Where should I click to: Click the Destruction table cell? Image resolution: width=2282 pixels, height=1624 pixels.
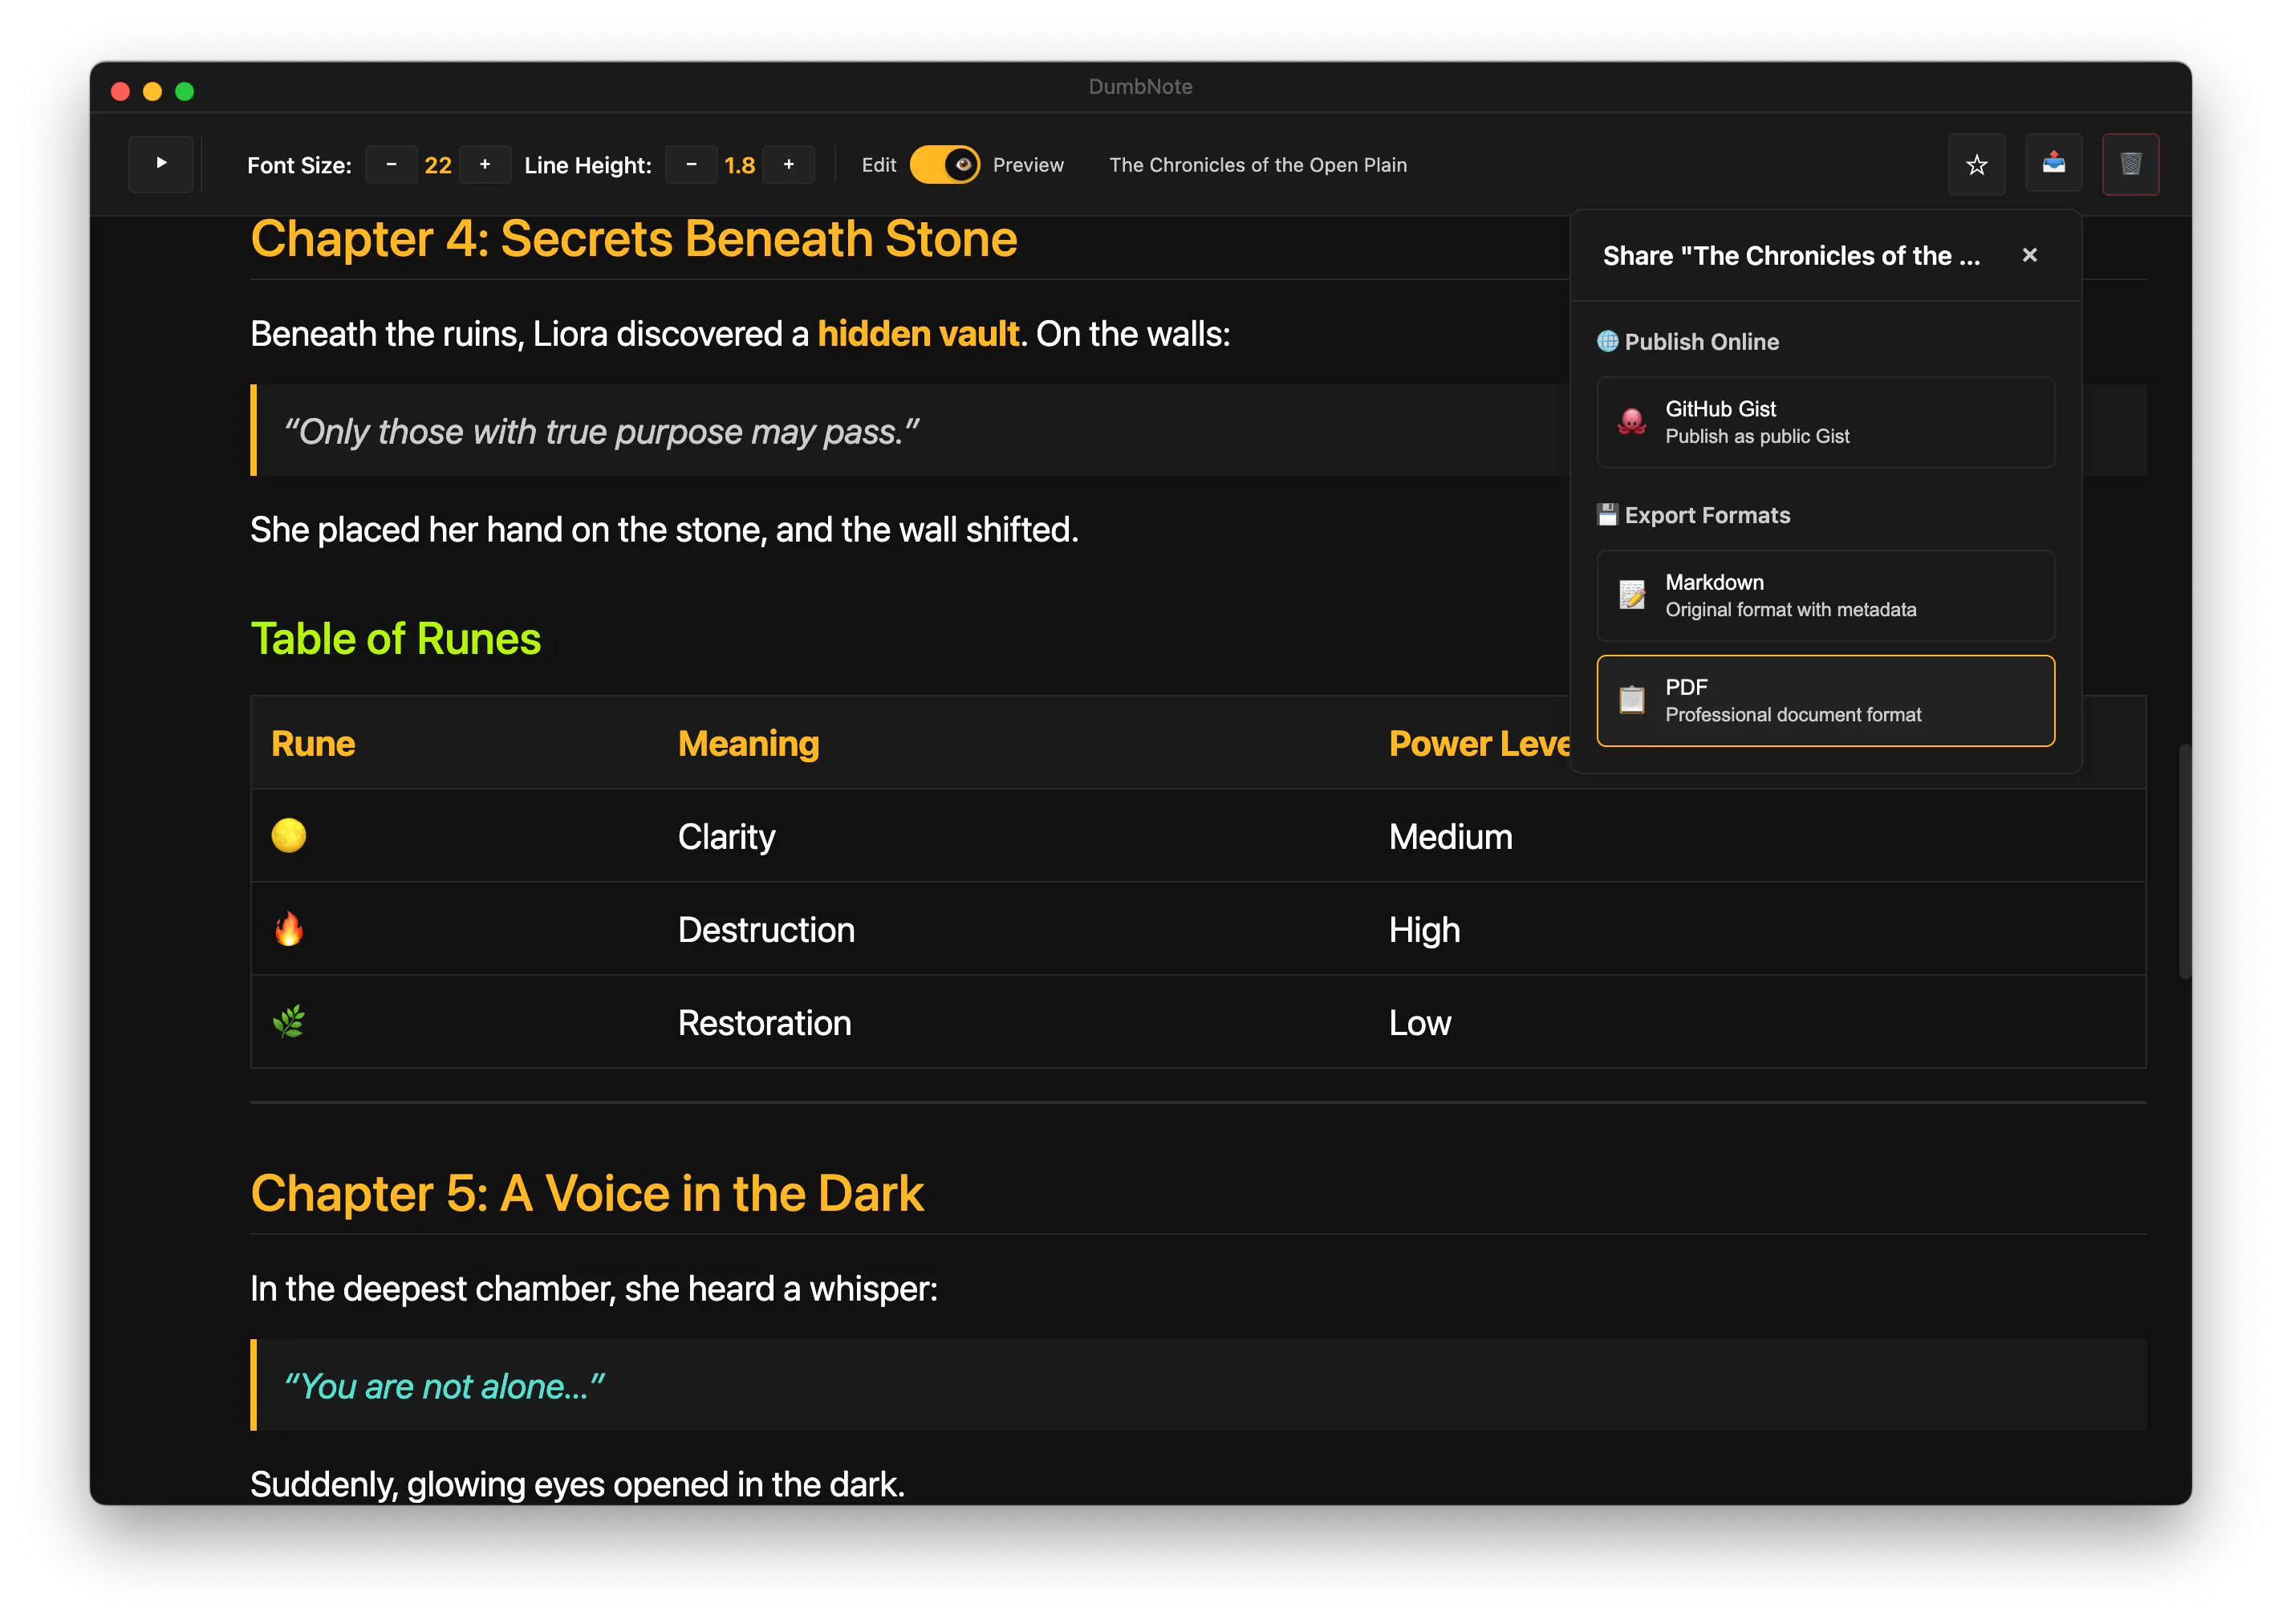pos(766,929)
